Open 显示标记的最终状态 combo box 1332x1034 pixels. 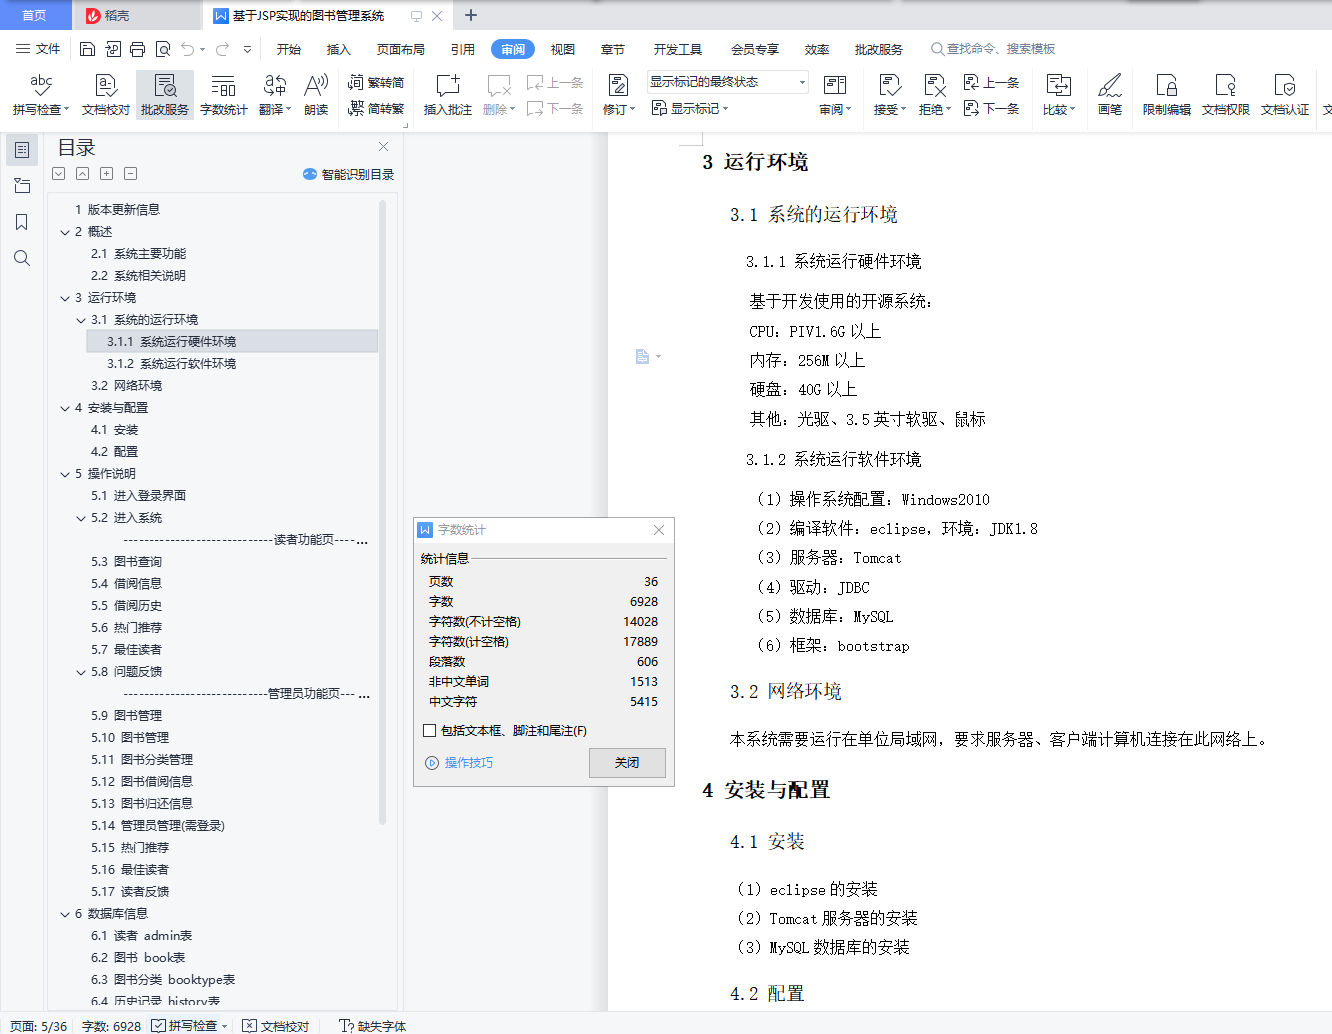click(727, 82)
